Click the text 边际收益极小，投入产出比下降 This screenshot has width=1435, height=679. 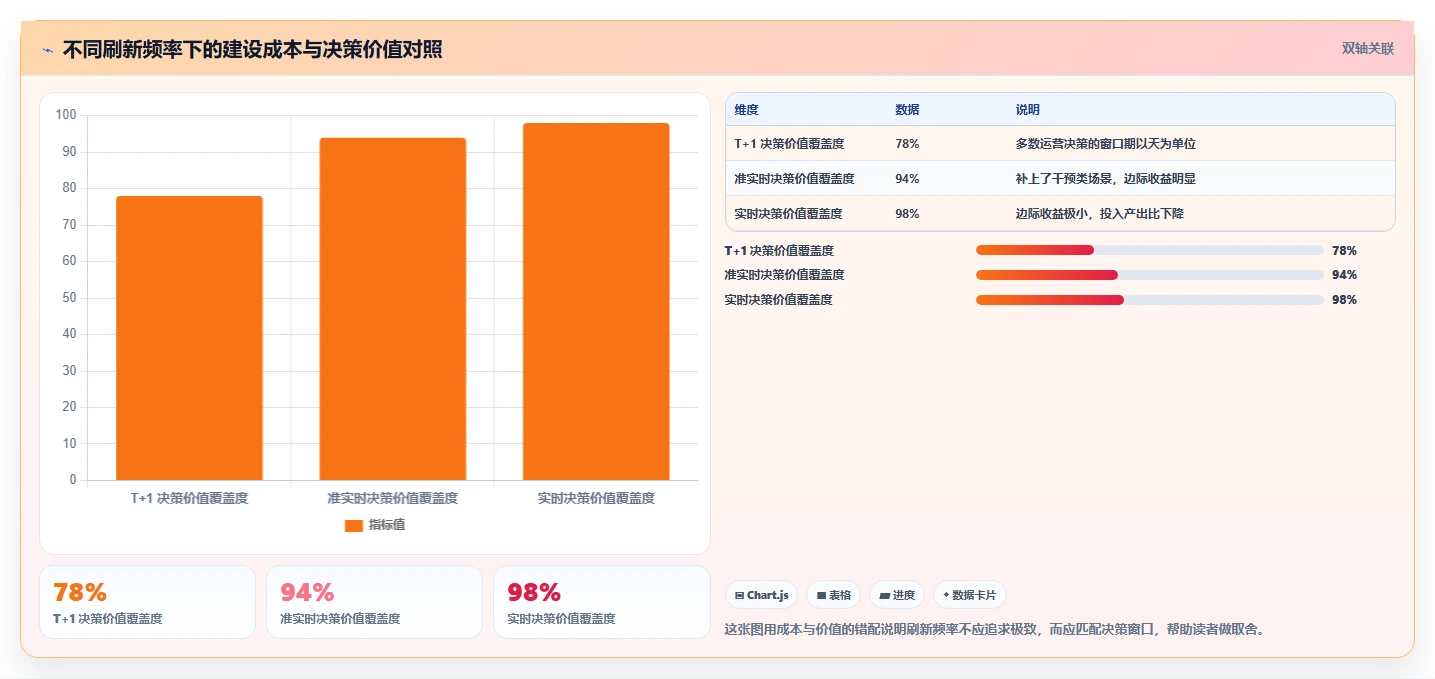tap(1099, 214)
